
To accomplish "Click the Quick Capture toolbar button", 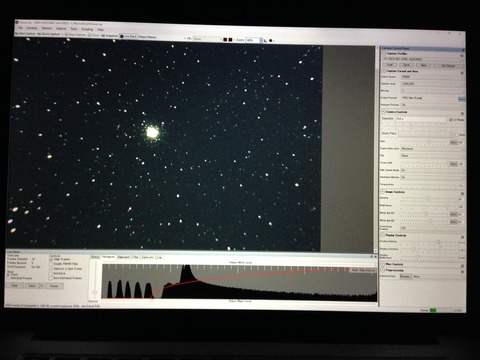I will (x=48, y=34).
